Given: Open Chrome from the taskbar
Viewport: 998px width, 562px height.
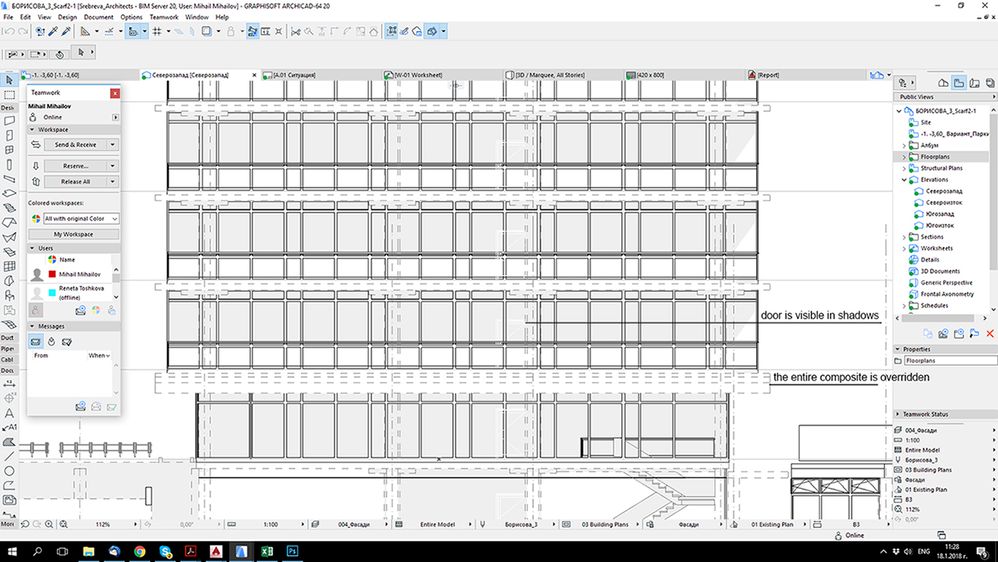Looking at the screenshot, I should (x=139, y=551).
